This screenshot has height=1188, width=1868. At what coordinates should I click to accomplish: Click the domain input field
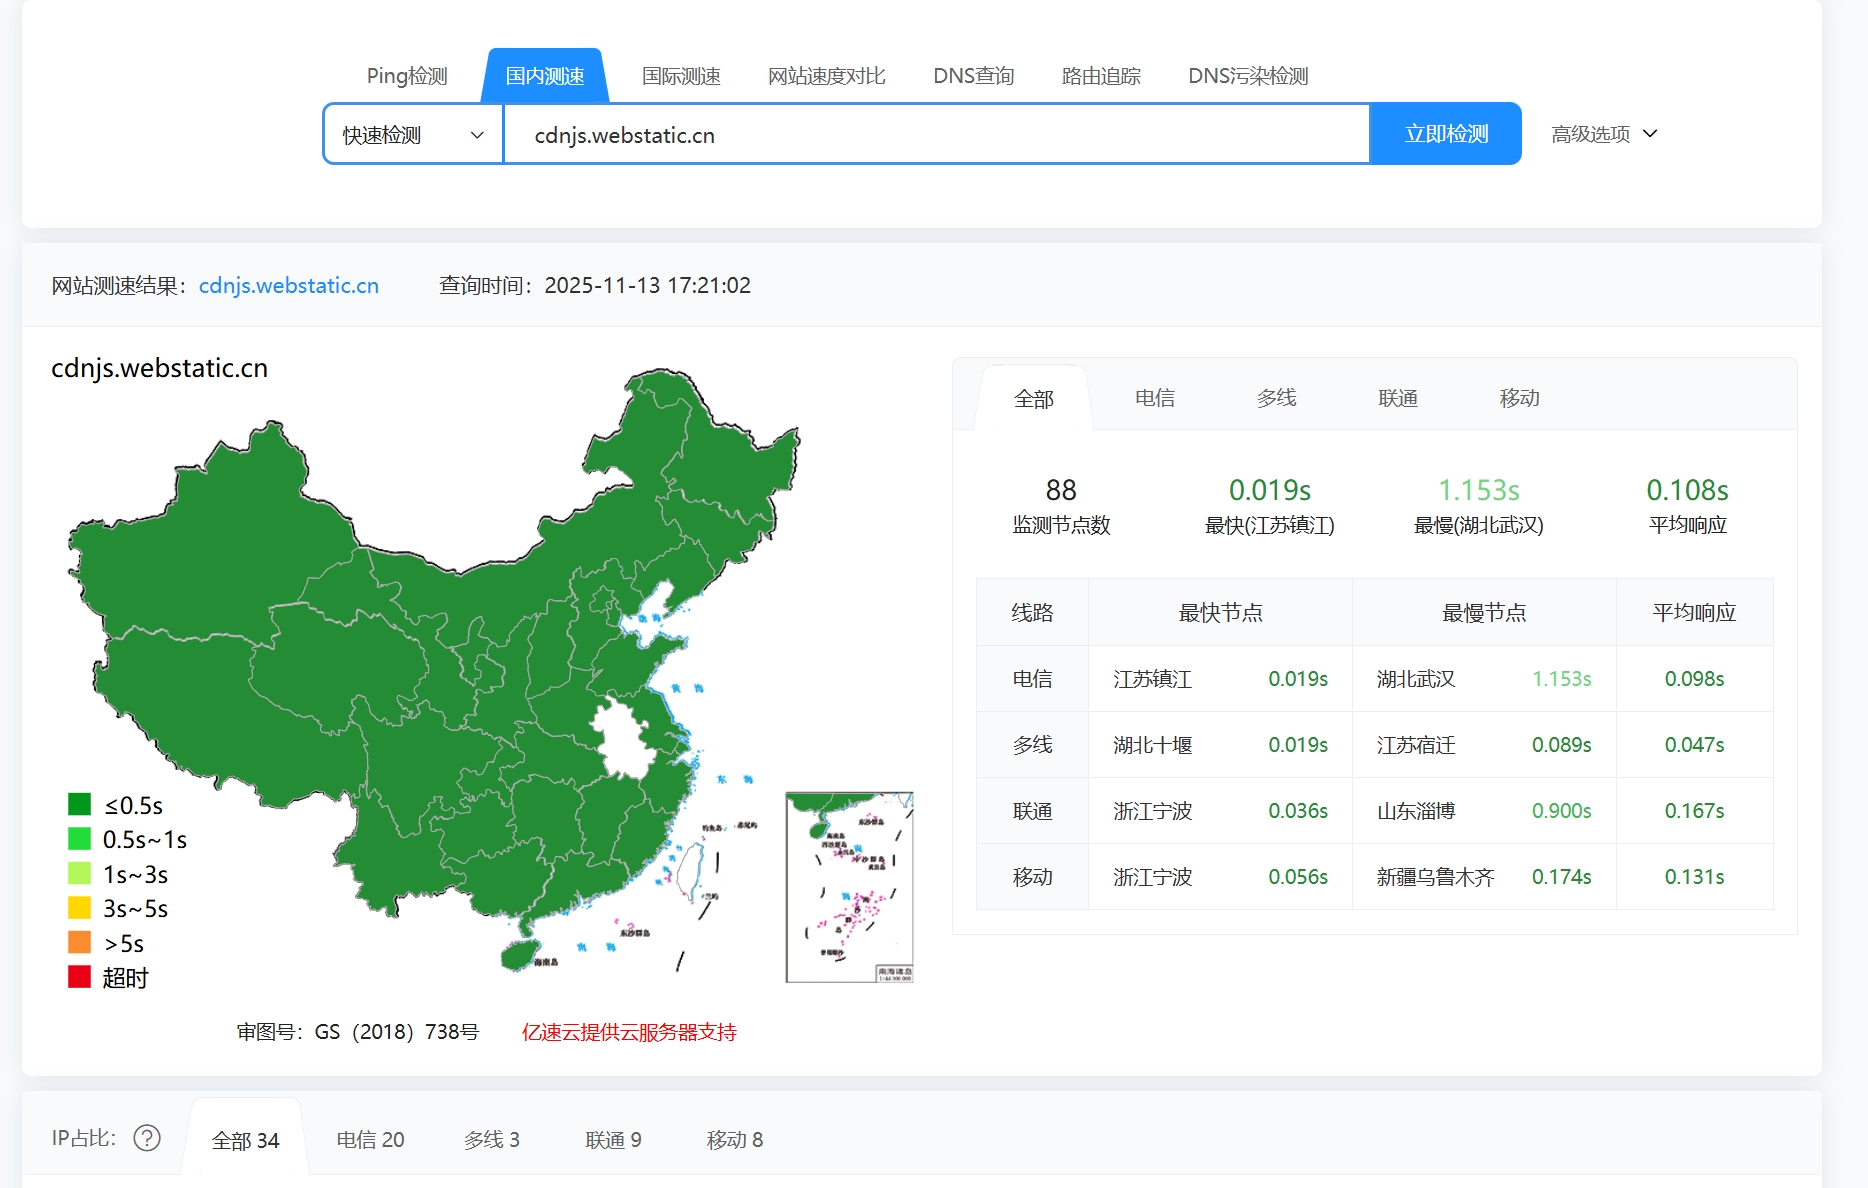(x=935, y=135)
